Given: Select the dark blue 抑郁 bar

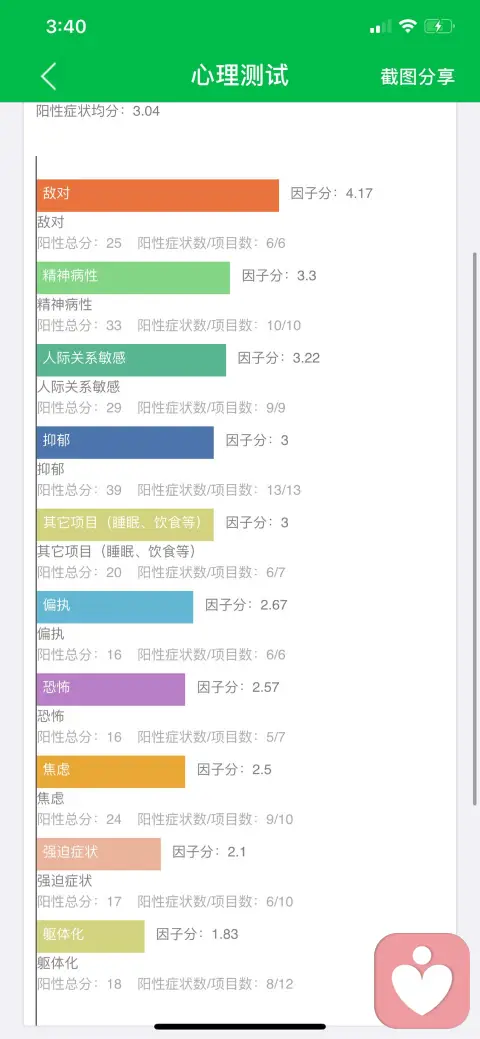Looking at the screenshot, I should tap(125, 442).
